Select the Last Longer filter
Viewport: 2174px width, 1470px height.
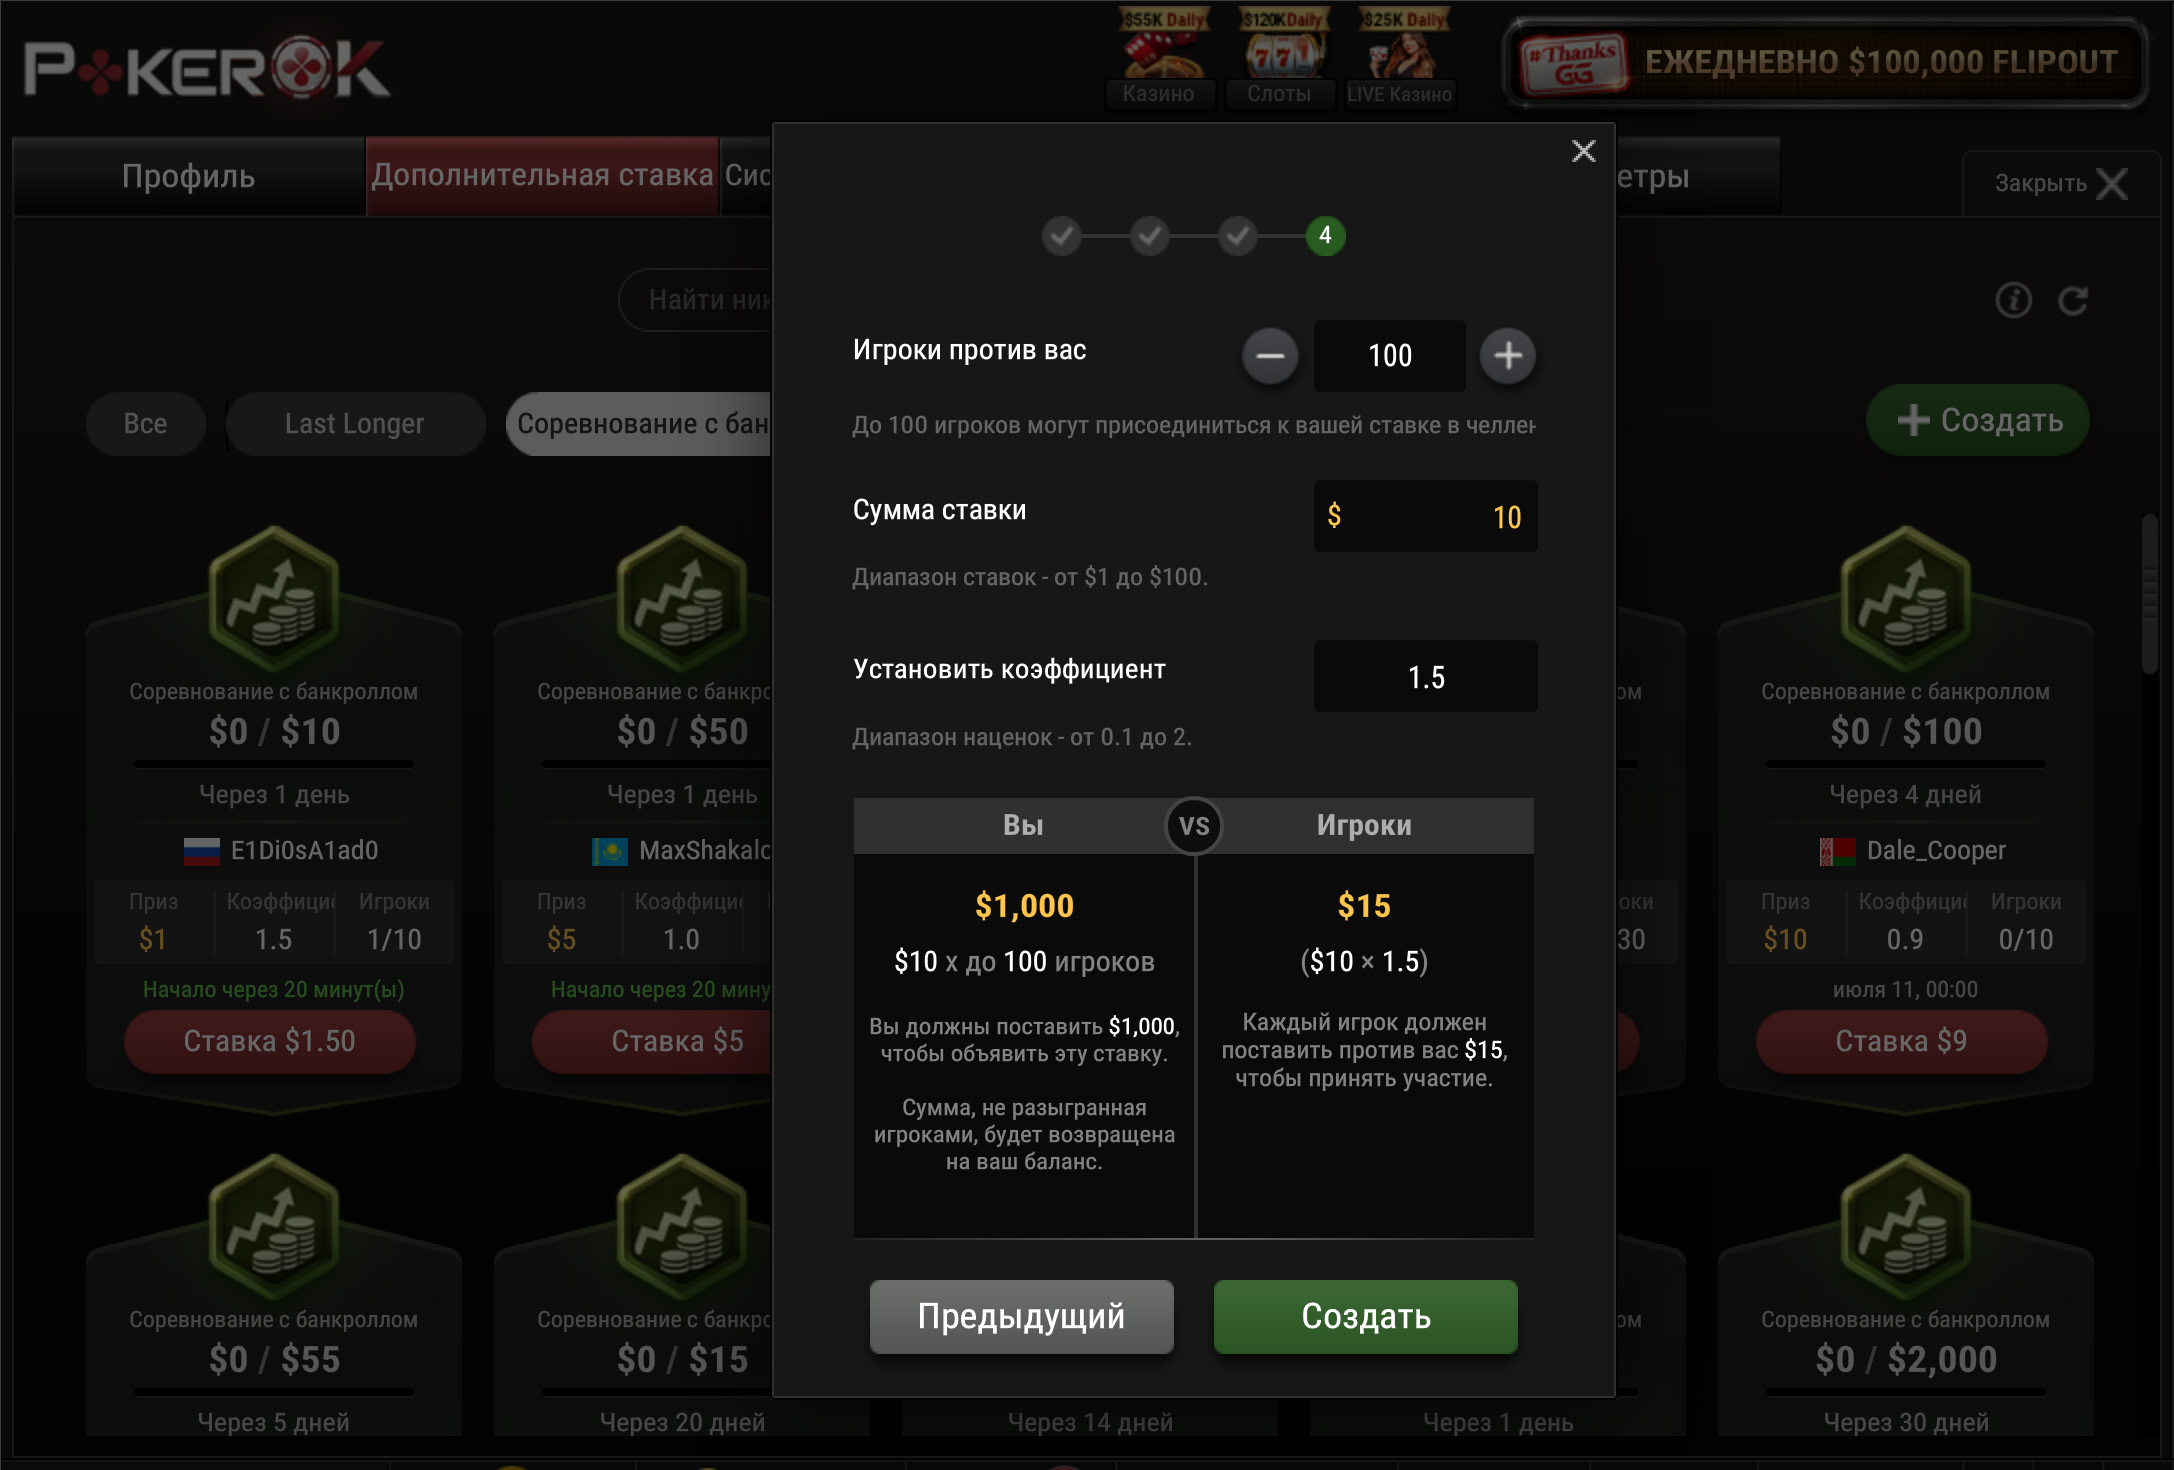point(355,424)
